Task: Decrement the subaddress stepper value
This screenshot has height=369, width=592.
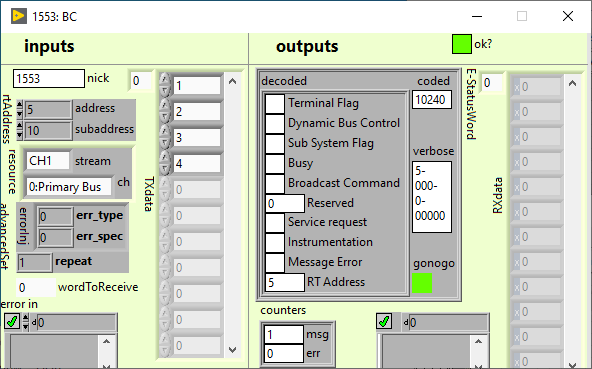Action: pos(20,134)
